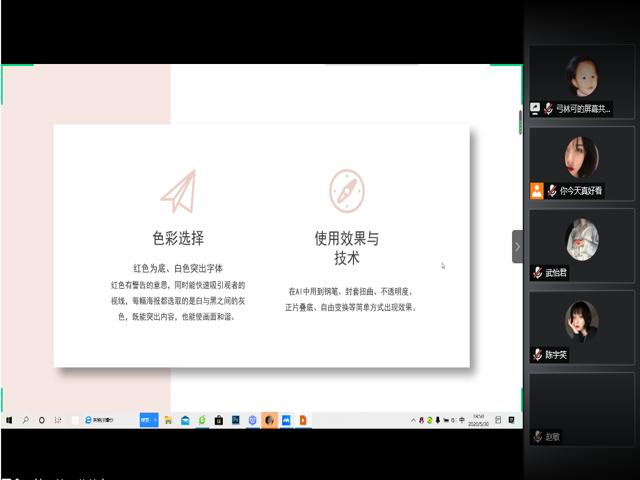This screenshot has width=640, height=480.
Task: Open the Mail app taskbar icon
Action: pyautogui.click(x=185, y=420)
